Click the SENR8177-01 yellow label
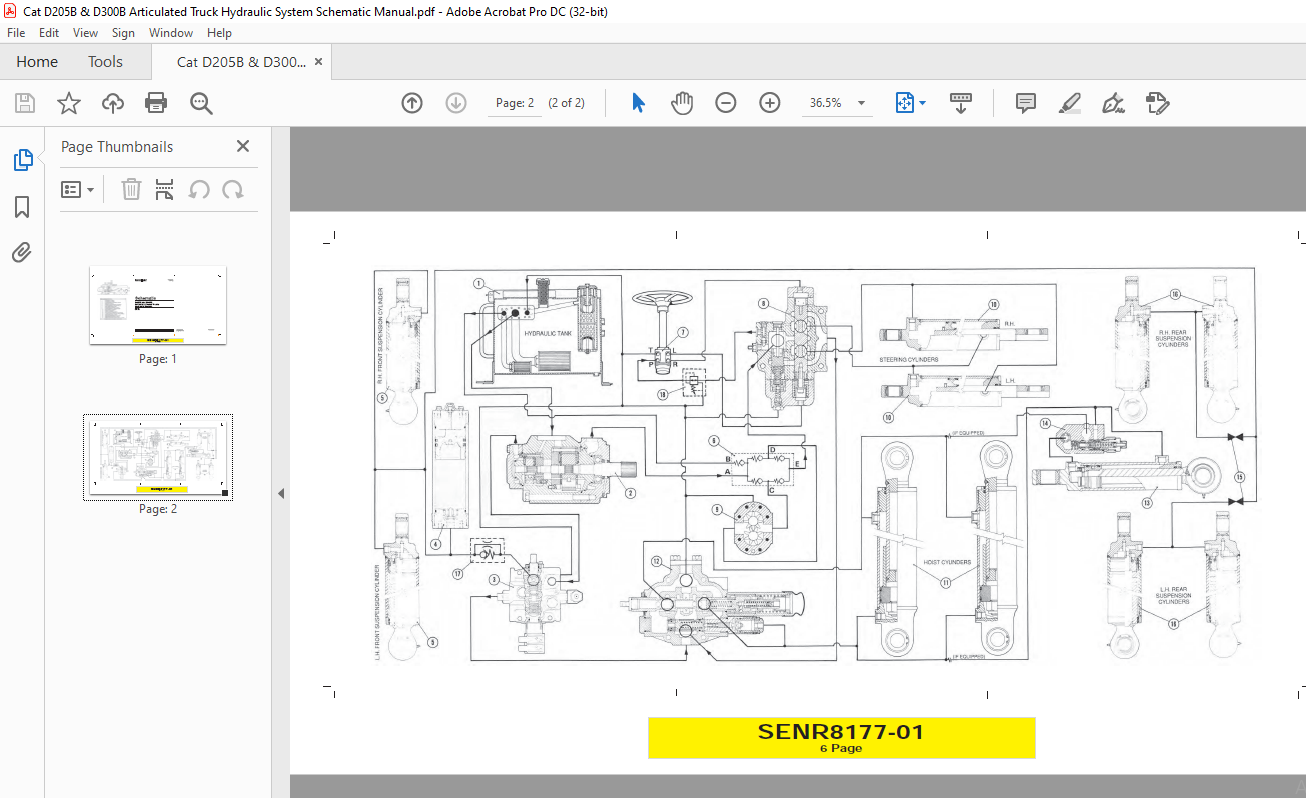This screenshot has width=1306, height=798. coord(841,738)
